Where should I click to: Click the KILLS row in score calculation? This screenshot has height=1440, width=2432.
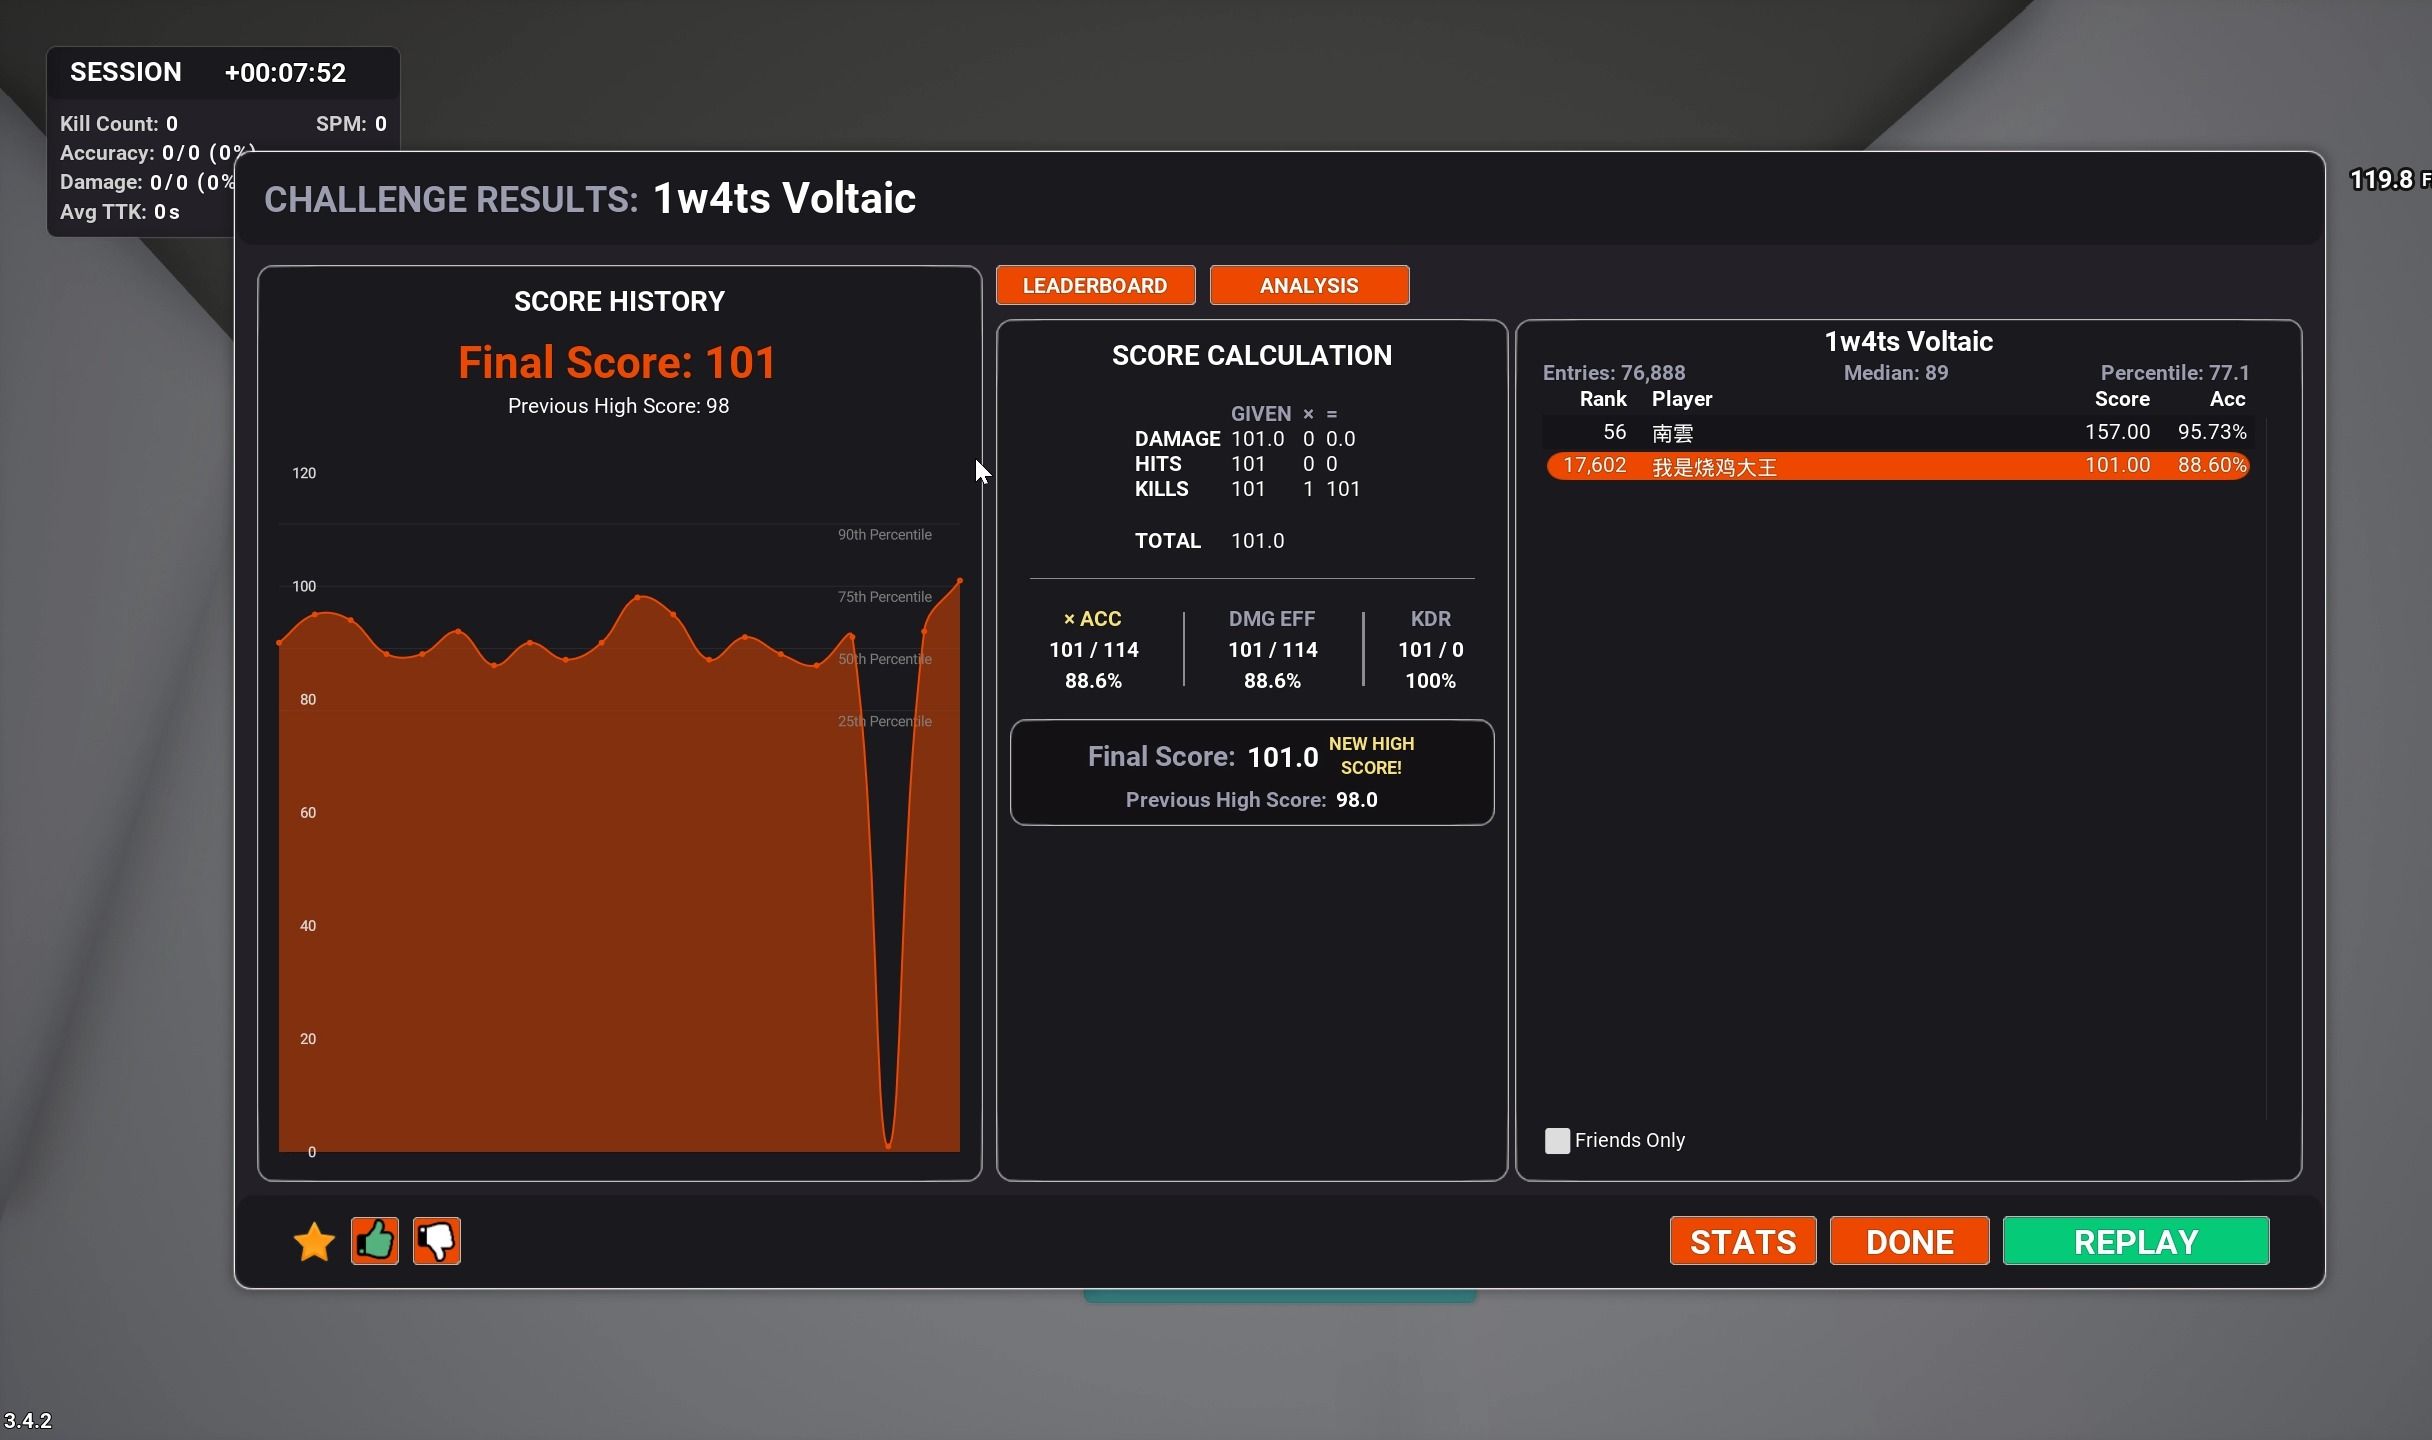pyautogui.click(x=1247, y=489)
